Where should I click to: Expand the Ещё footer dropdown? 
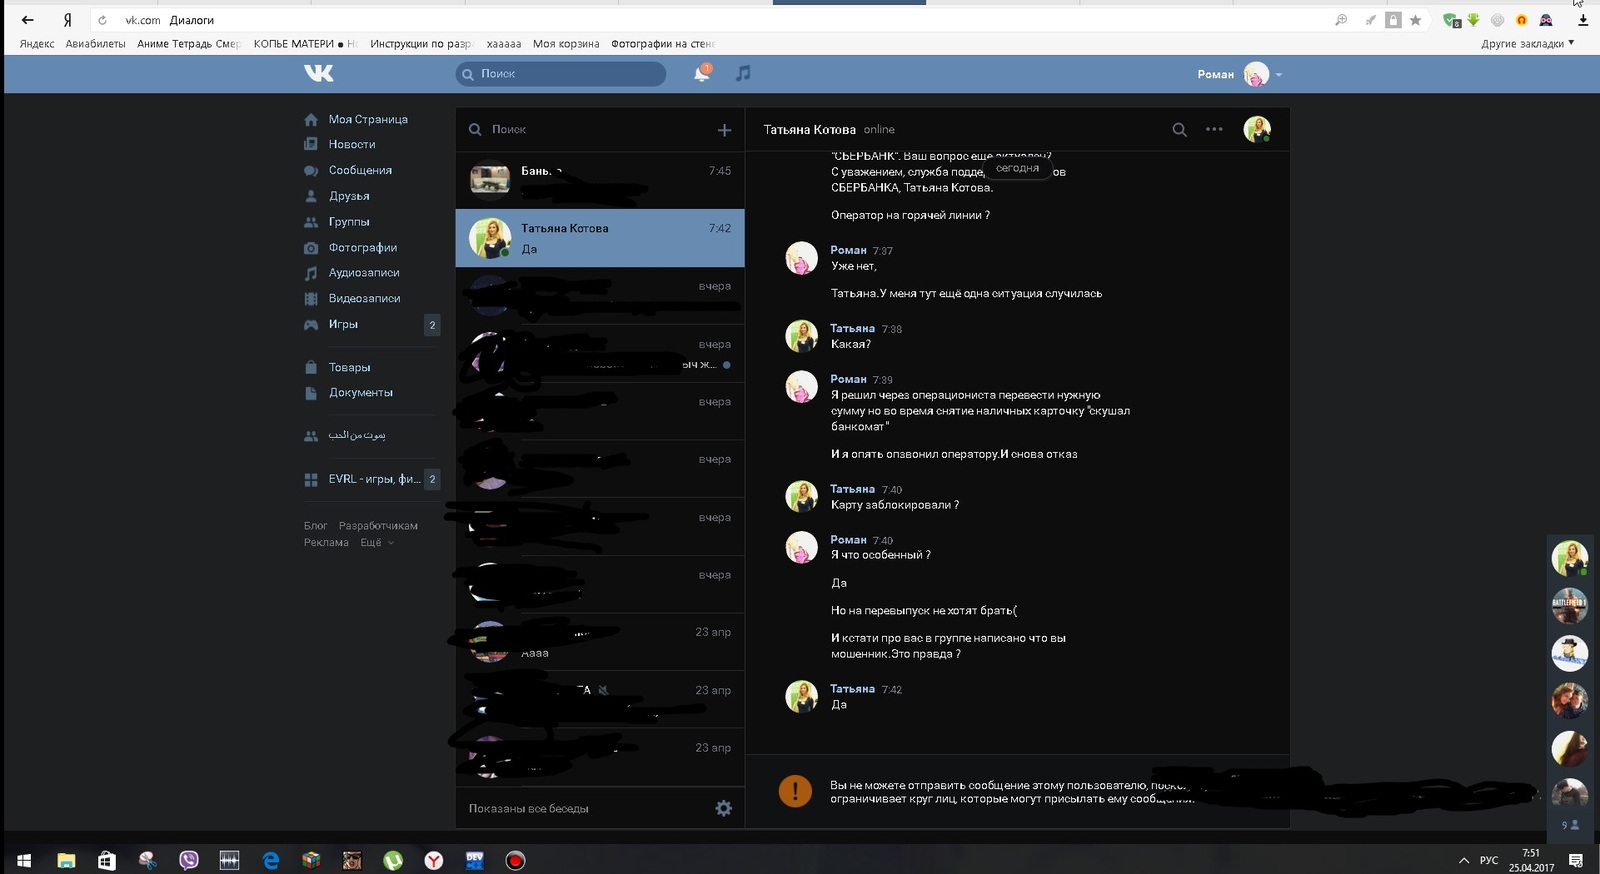[377, 543]
